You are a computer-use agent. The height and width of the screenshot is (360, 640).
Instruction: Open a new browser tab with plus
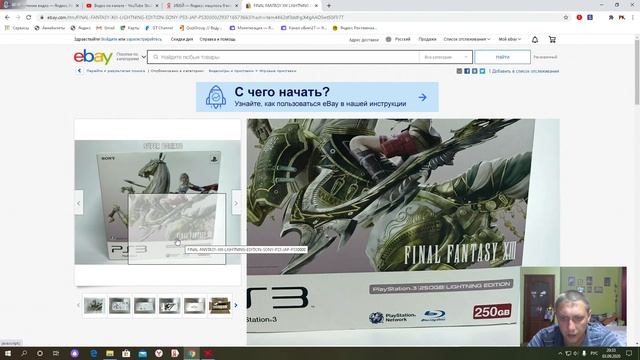(329, 6)
